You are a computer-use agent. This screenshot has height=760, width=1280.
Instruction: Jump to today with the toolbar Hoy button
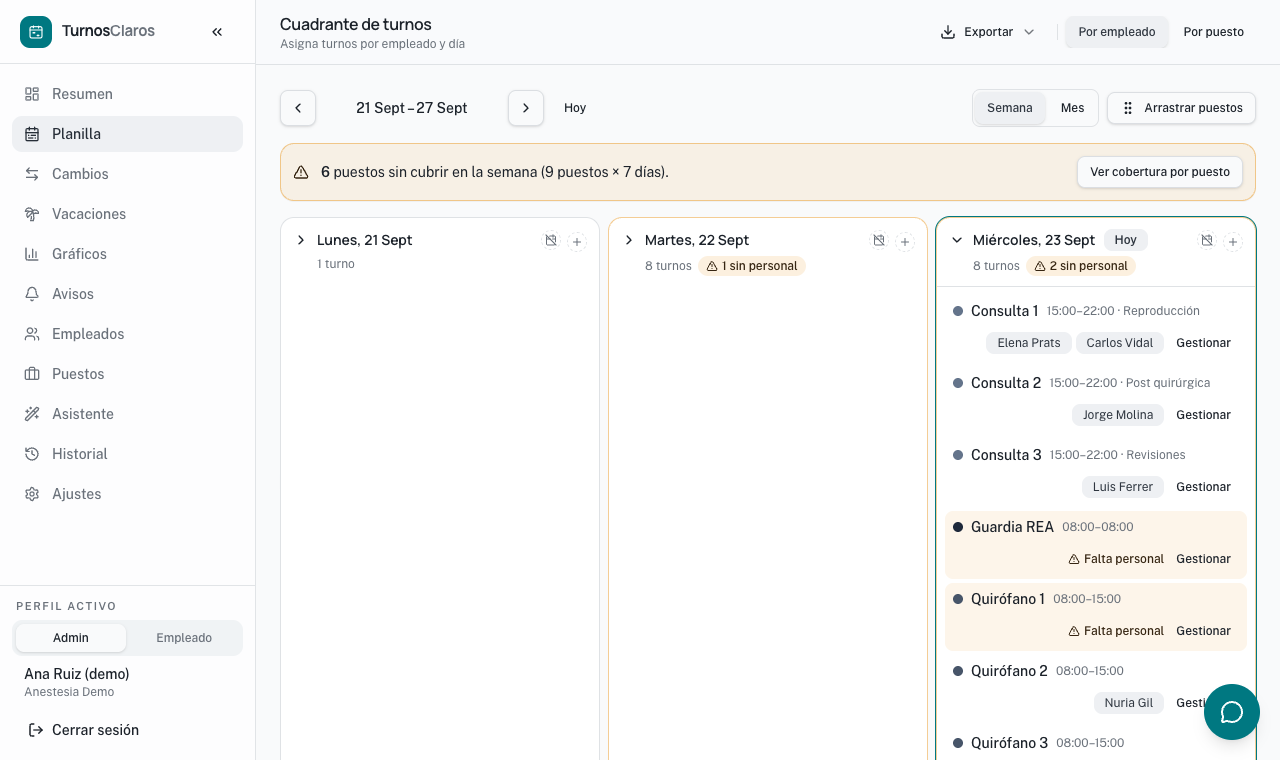(x=575, y=108)
